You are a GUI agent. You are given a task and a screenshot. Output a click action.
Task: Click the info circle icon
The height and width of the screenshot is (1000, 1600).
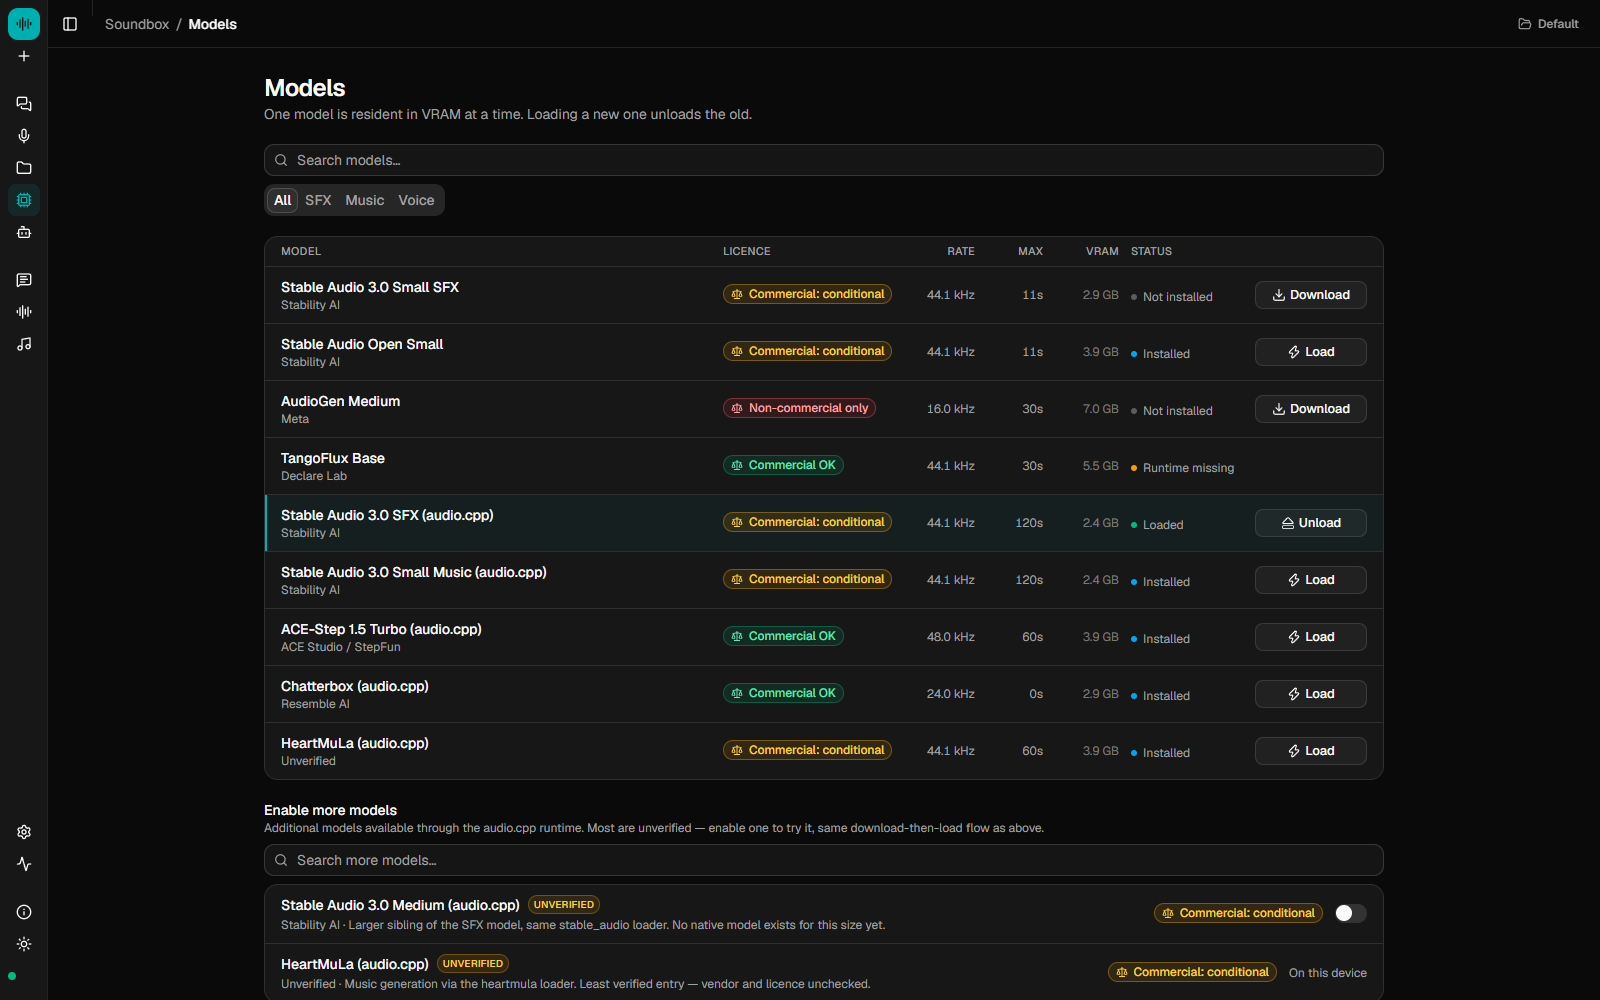pyautogui.click(x=24, y=912)
